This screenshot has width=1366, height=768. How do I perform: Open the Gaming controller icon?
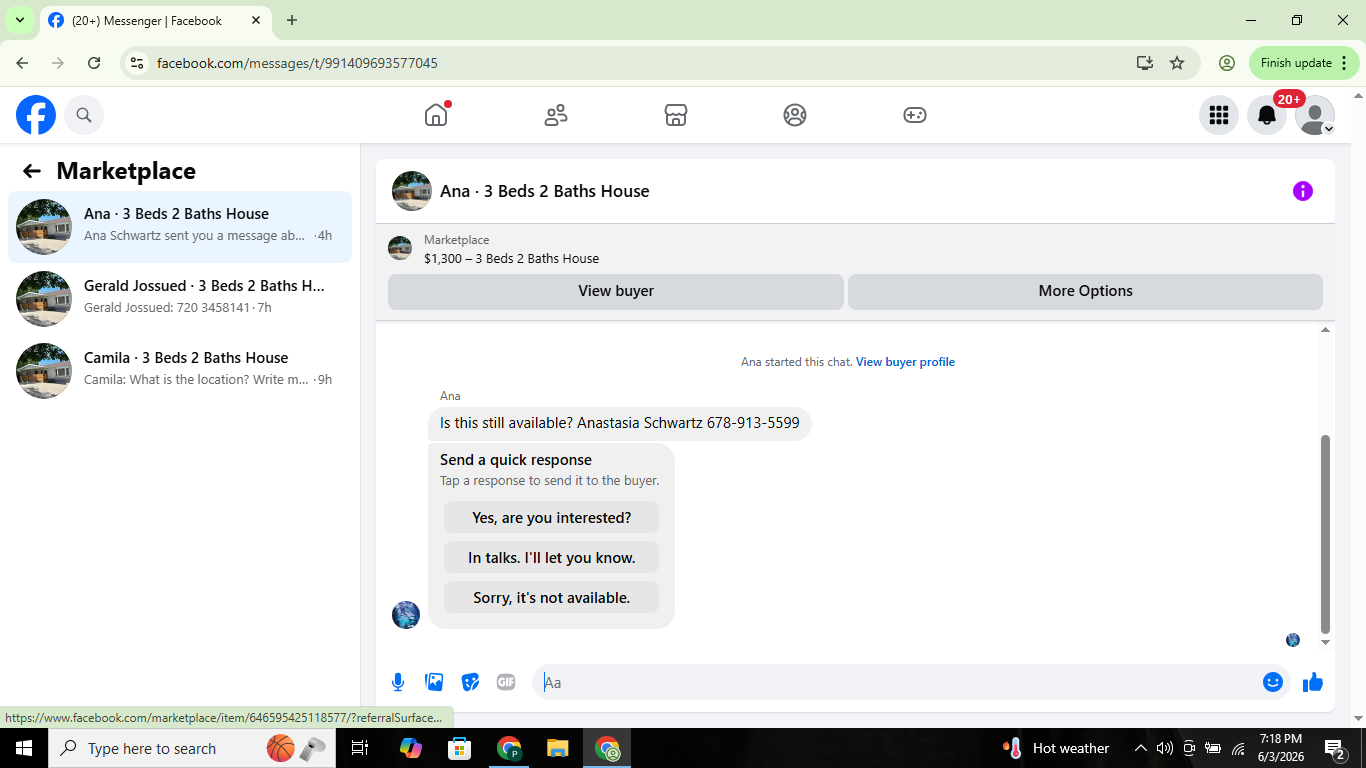coord(915,115)
